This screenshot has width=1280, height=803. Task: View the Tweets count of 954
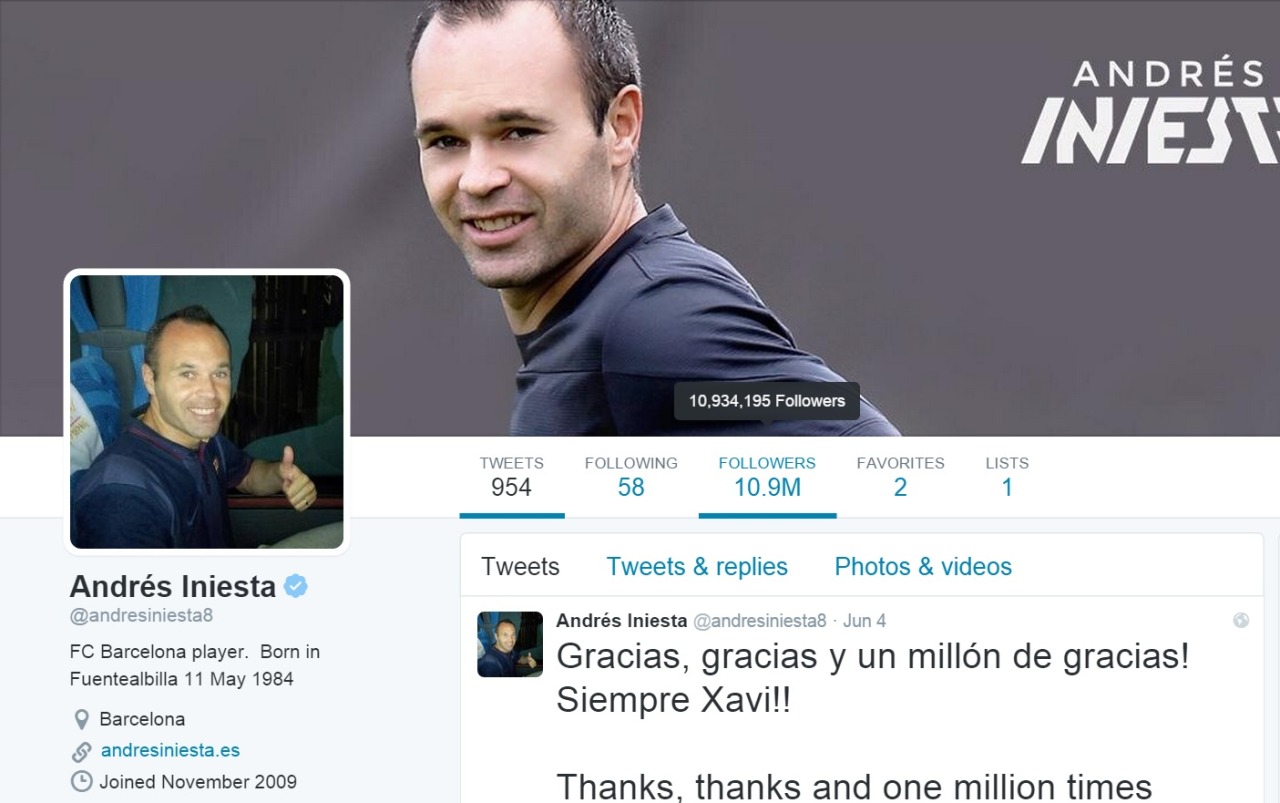pos(511,477)
